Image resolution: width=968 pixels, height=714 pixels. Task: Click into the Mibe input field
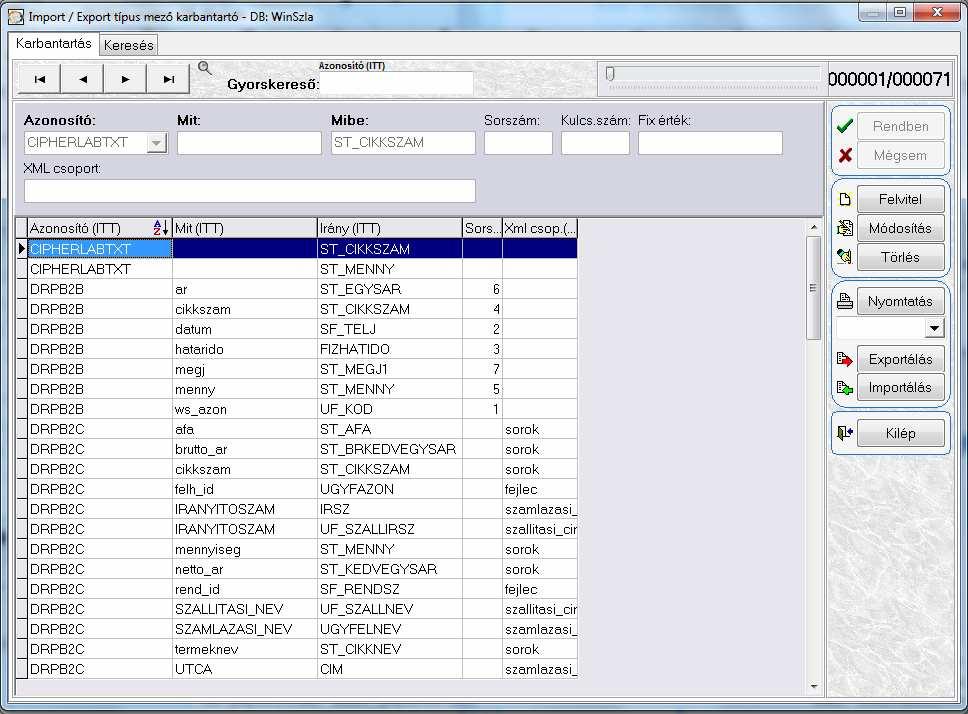click(403, 143)
